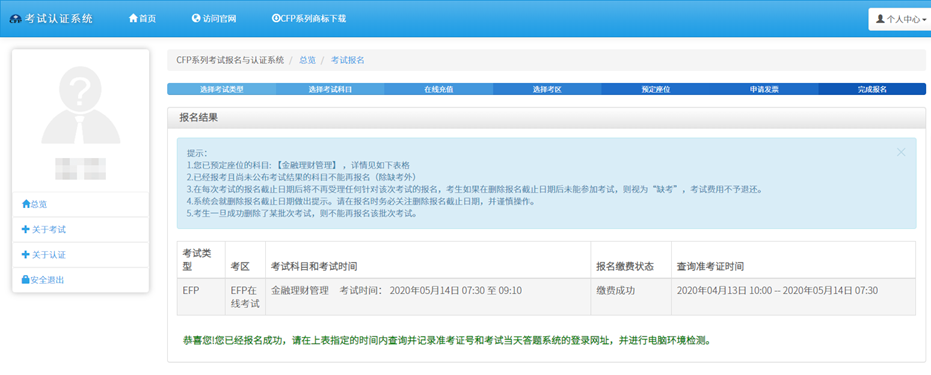Click 总览 breadcrumb link
The height and width of the screenshot is (375, 931).
[x=307, y=60]
